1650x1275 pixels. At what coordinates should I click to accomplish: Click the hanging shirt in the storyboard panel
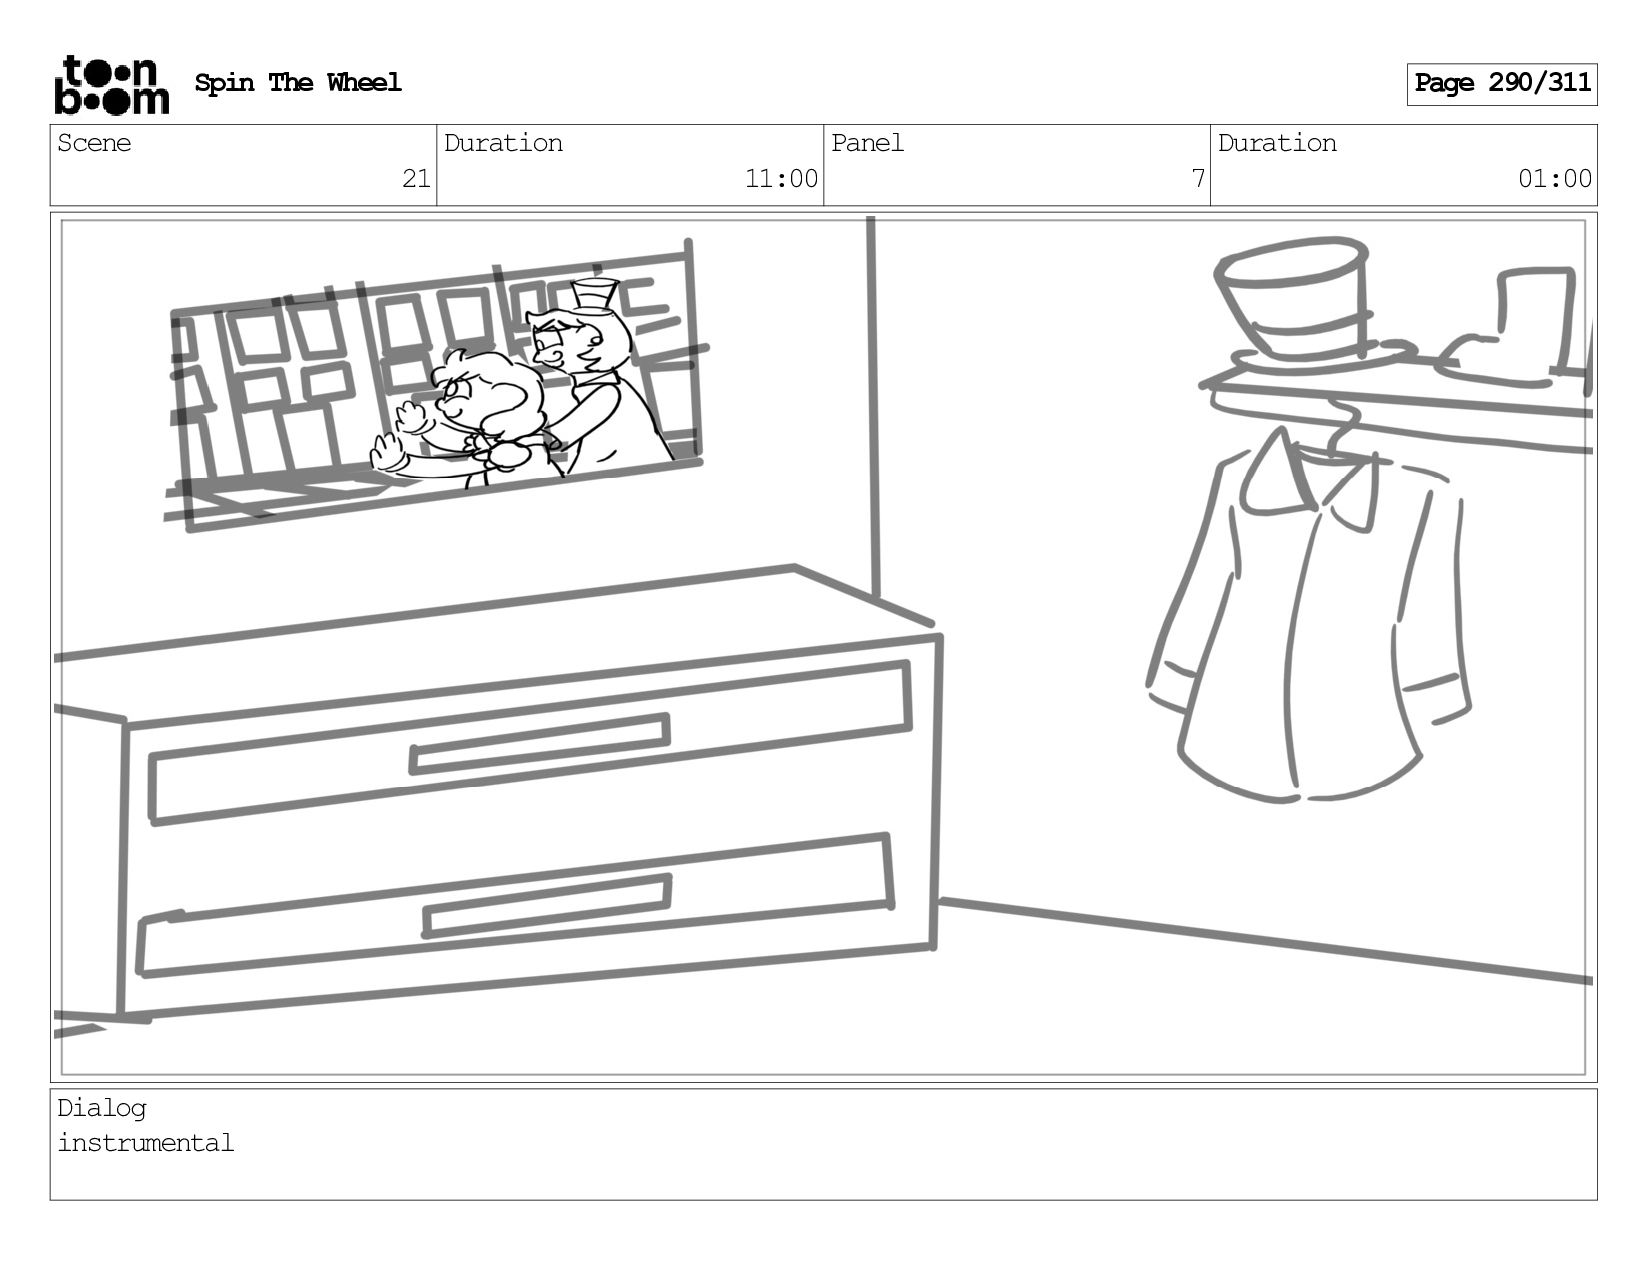coord(1310,610)
